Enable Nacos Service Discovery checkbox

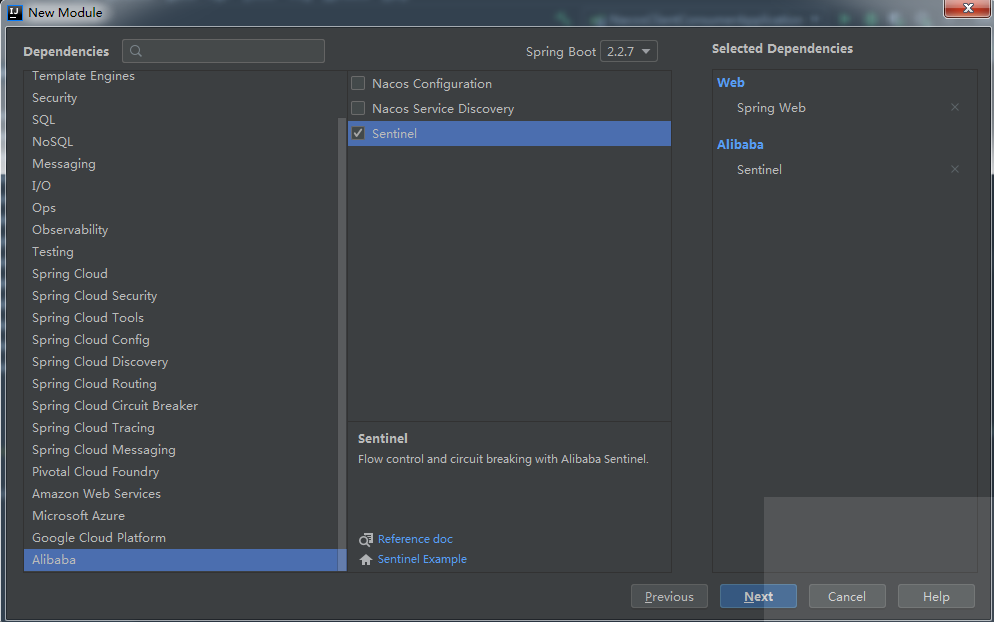358,108
